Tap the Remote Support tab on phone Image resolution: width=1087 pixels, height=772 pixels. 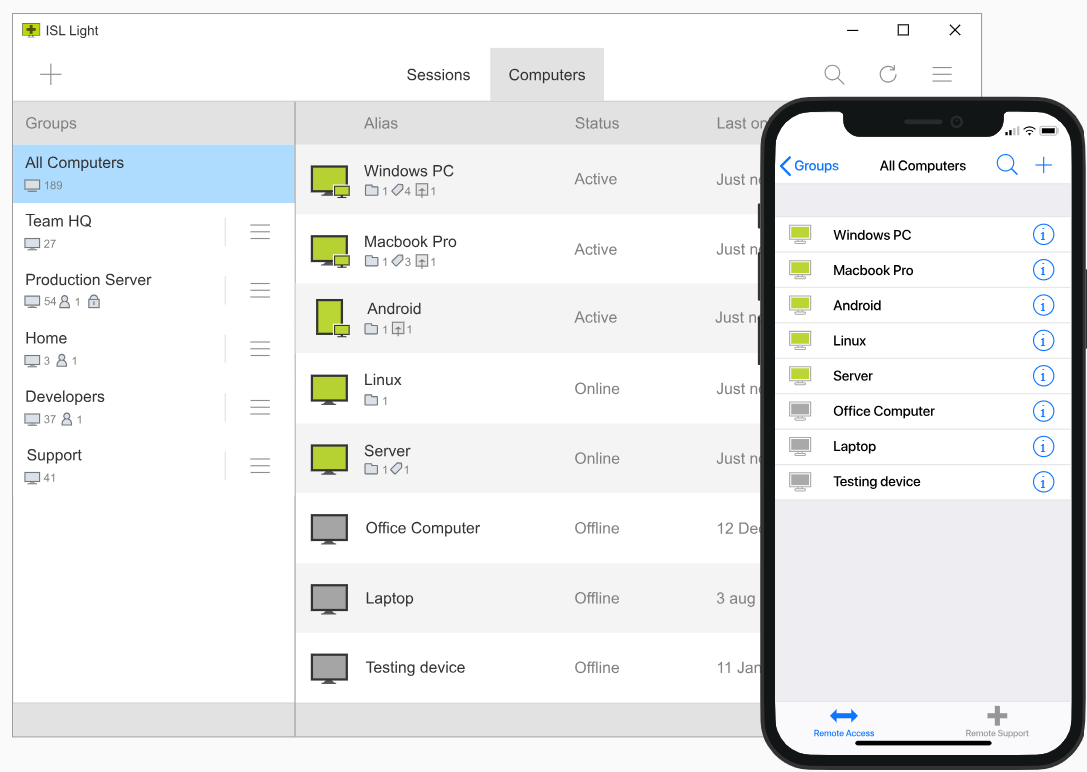tap(997, 722)
